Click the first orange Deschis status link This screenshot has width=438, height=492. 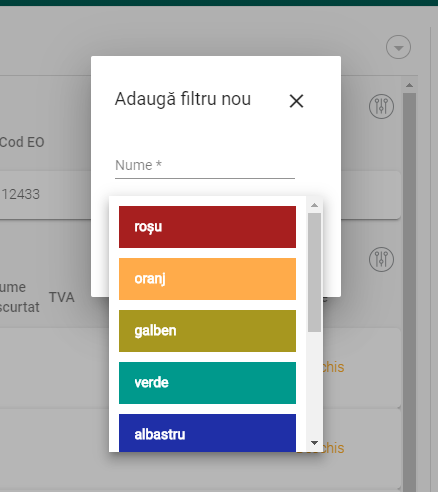(x=333, y=367)
